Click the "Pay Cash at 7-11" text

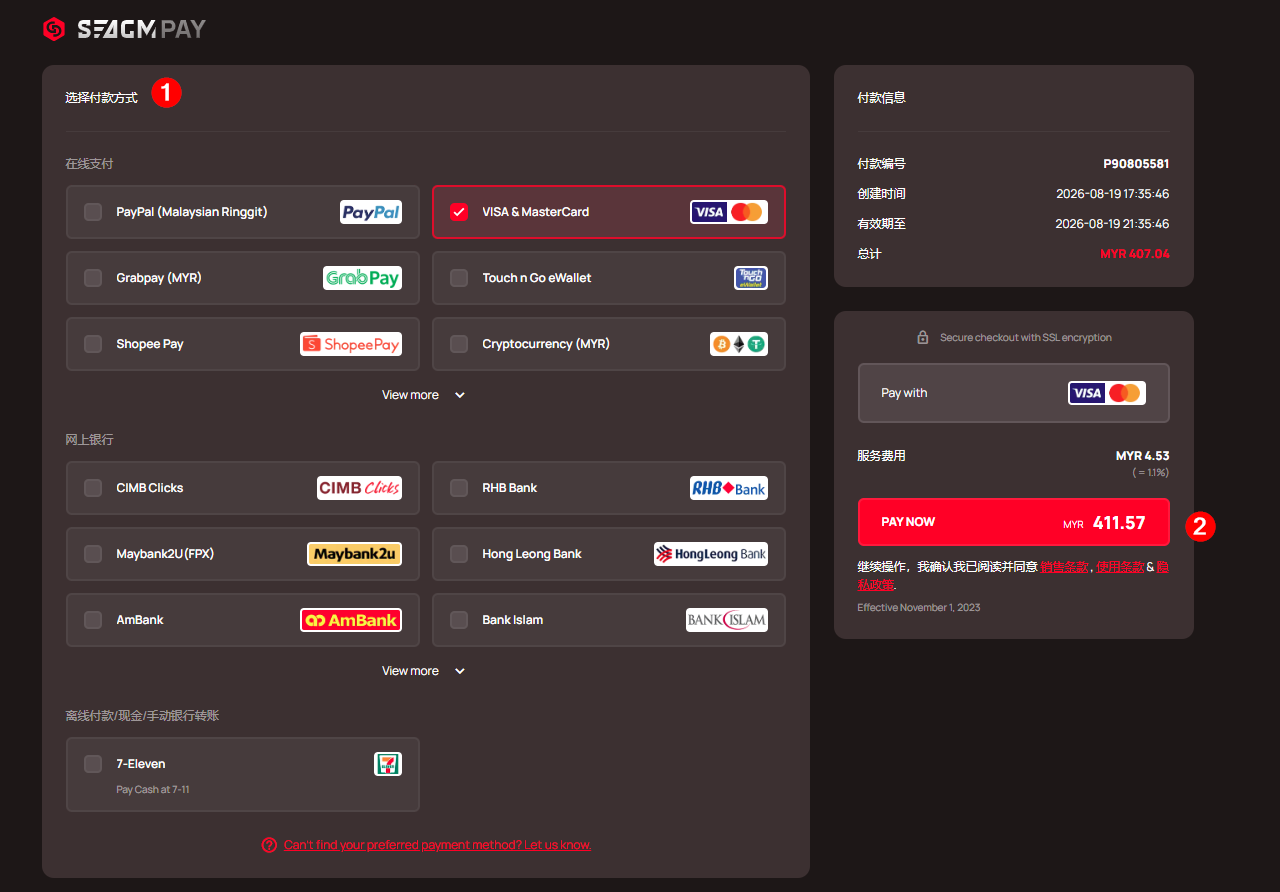coord(153,790)
